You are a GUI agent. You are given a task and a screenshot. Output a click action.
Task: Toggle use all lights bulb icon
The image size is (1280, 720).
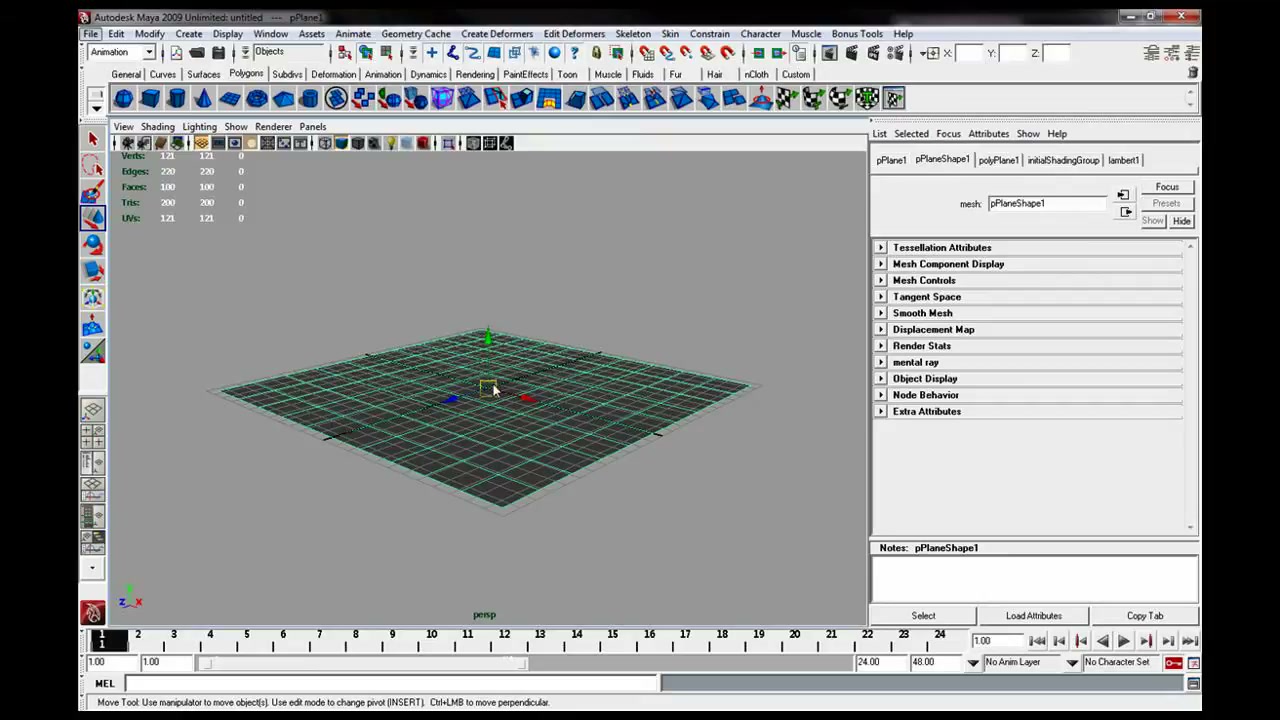pyautogui.click(x=391, y=143)
